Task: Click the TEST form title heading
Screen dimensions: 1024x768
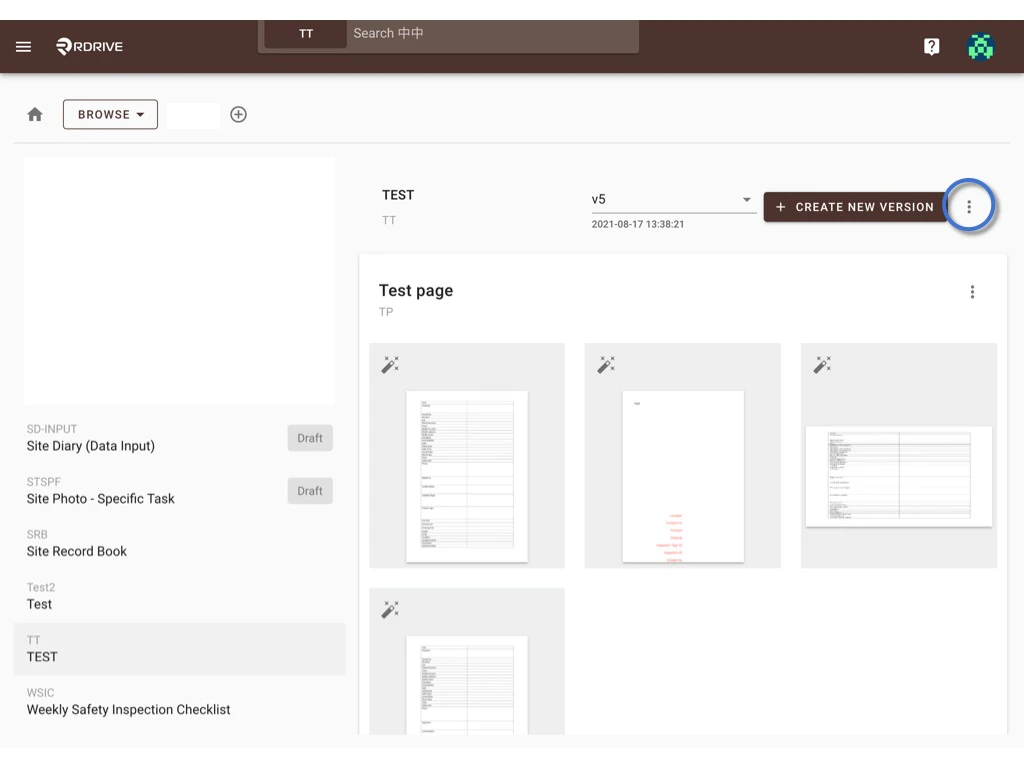Action: click(x=398, y=195)
